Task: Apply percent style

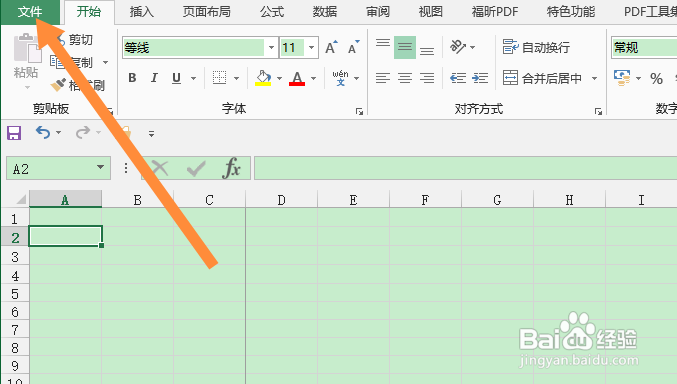Action: coord(656,78)
